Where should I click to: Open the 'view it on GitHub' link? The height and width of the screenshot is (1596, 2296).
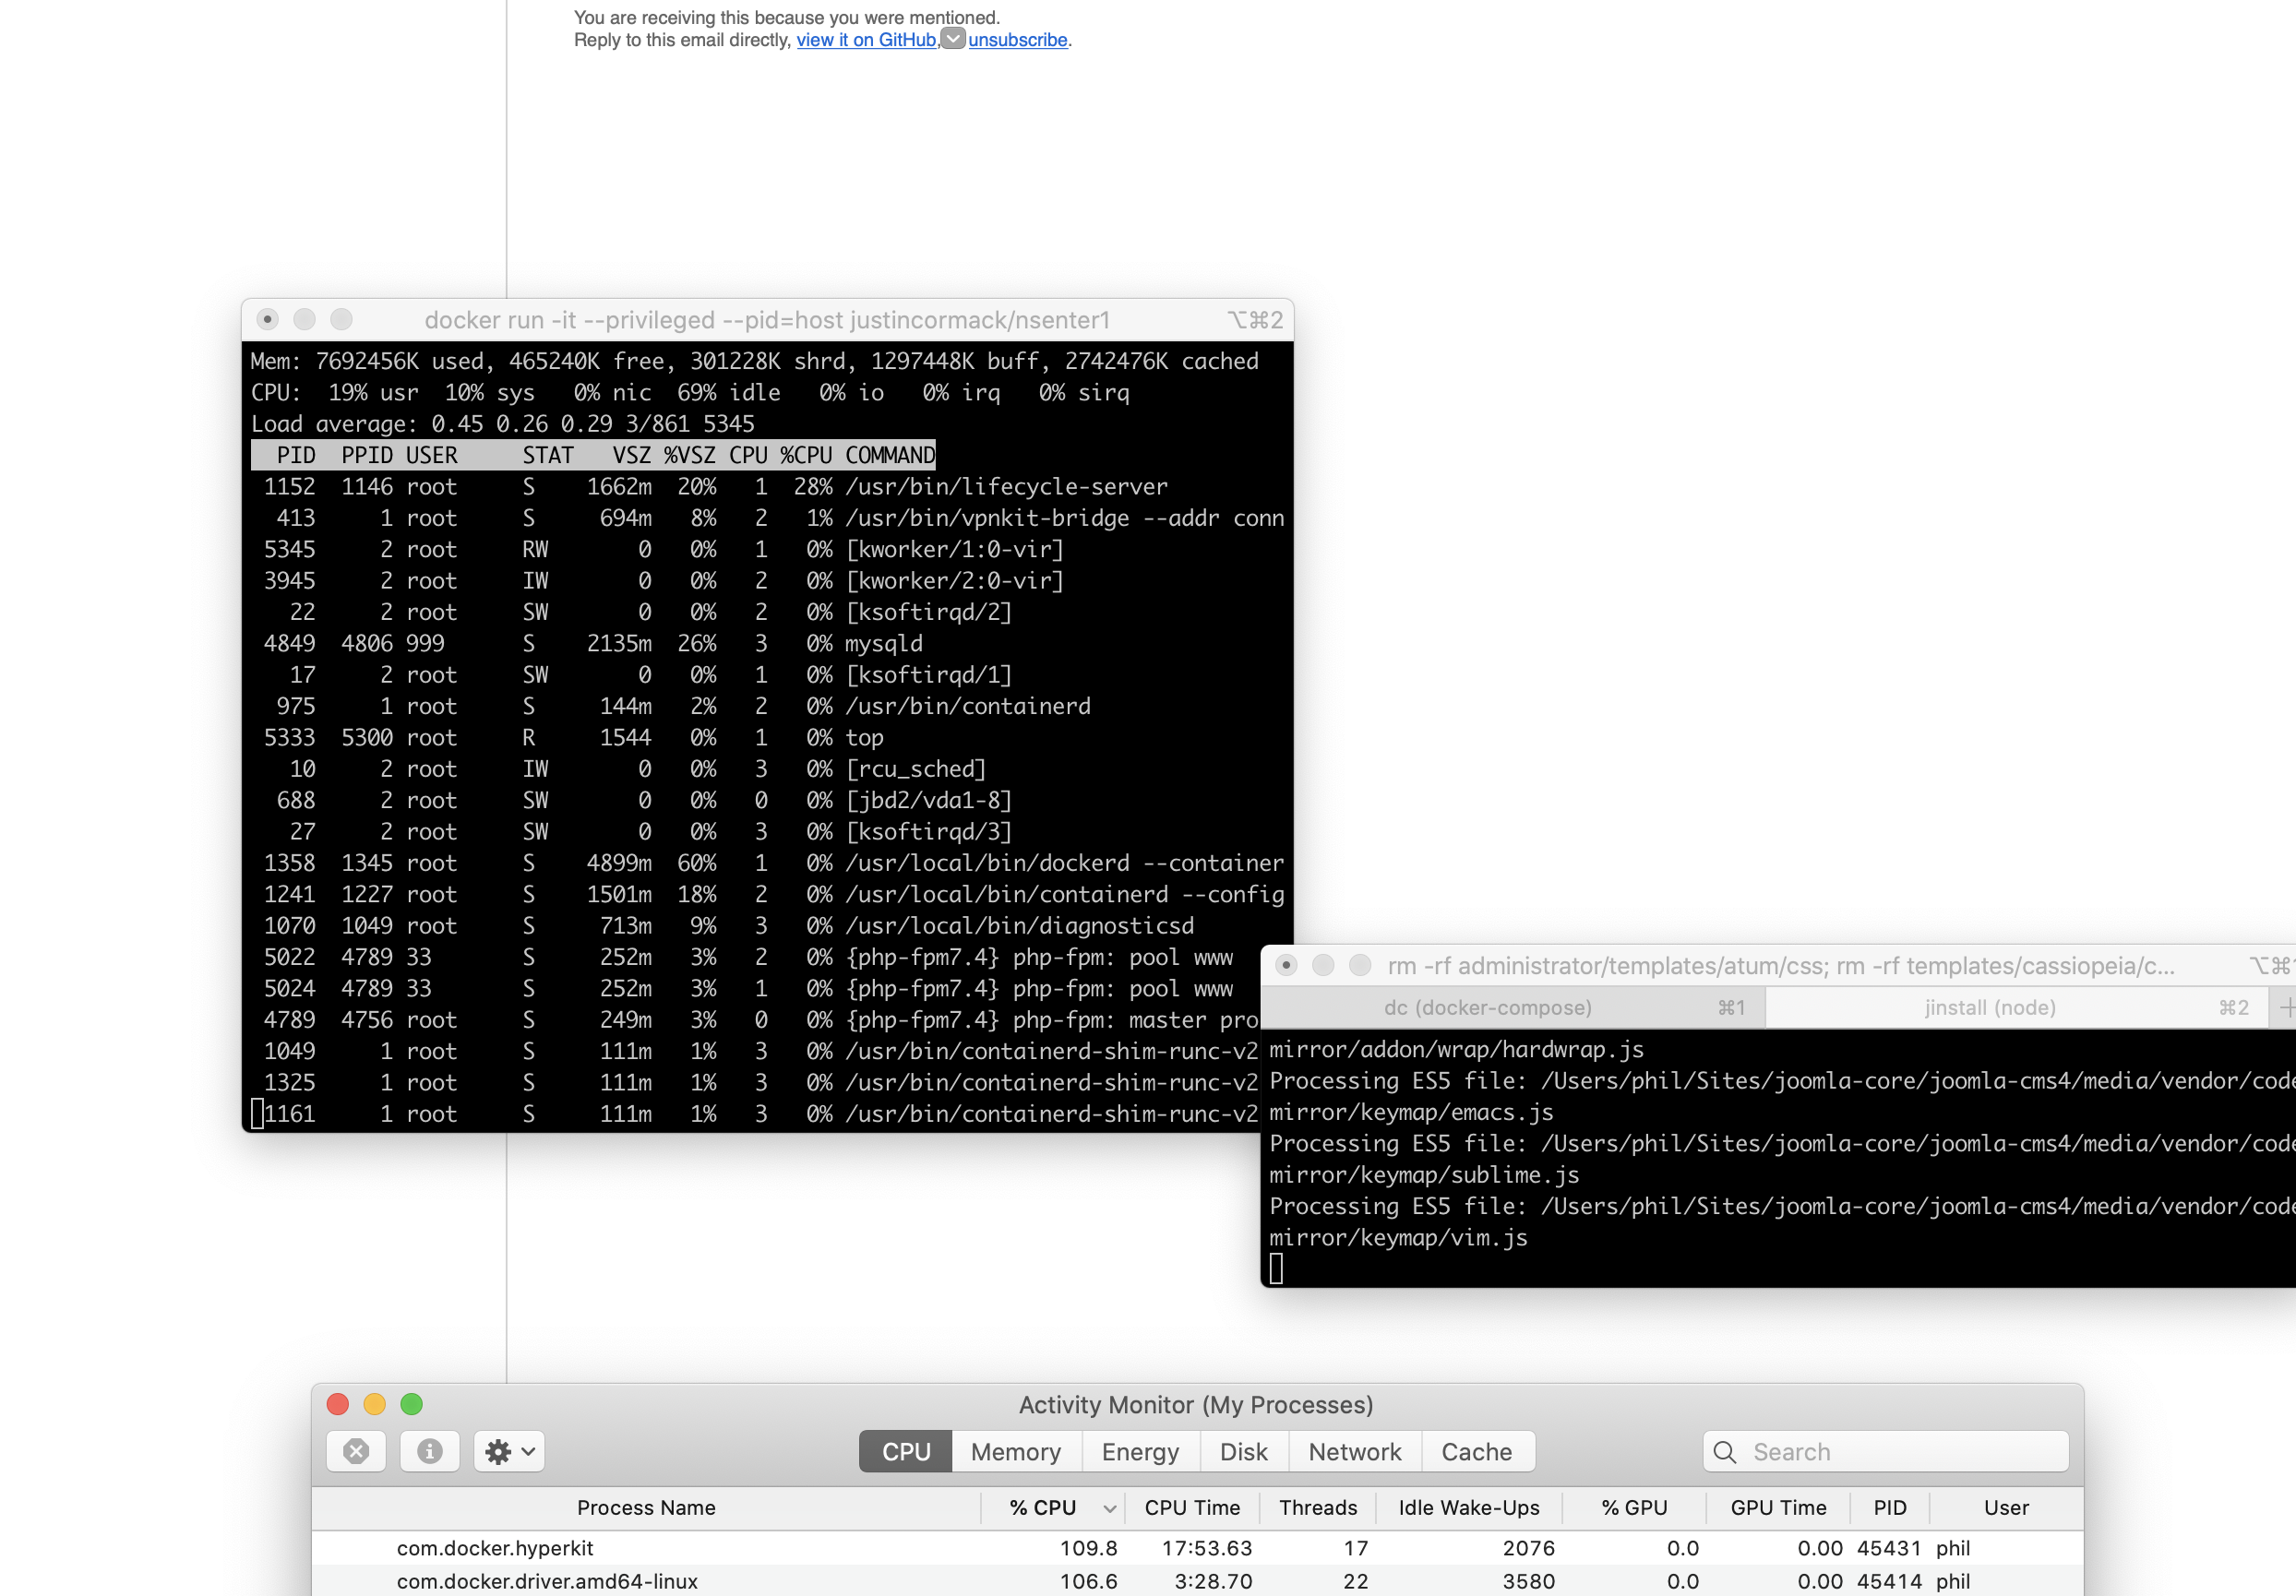(x=866, y=40)
